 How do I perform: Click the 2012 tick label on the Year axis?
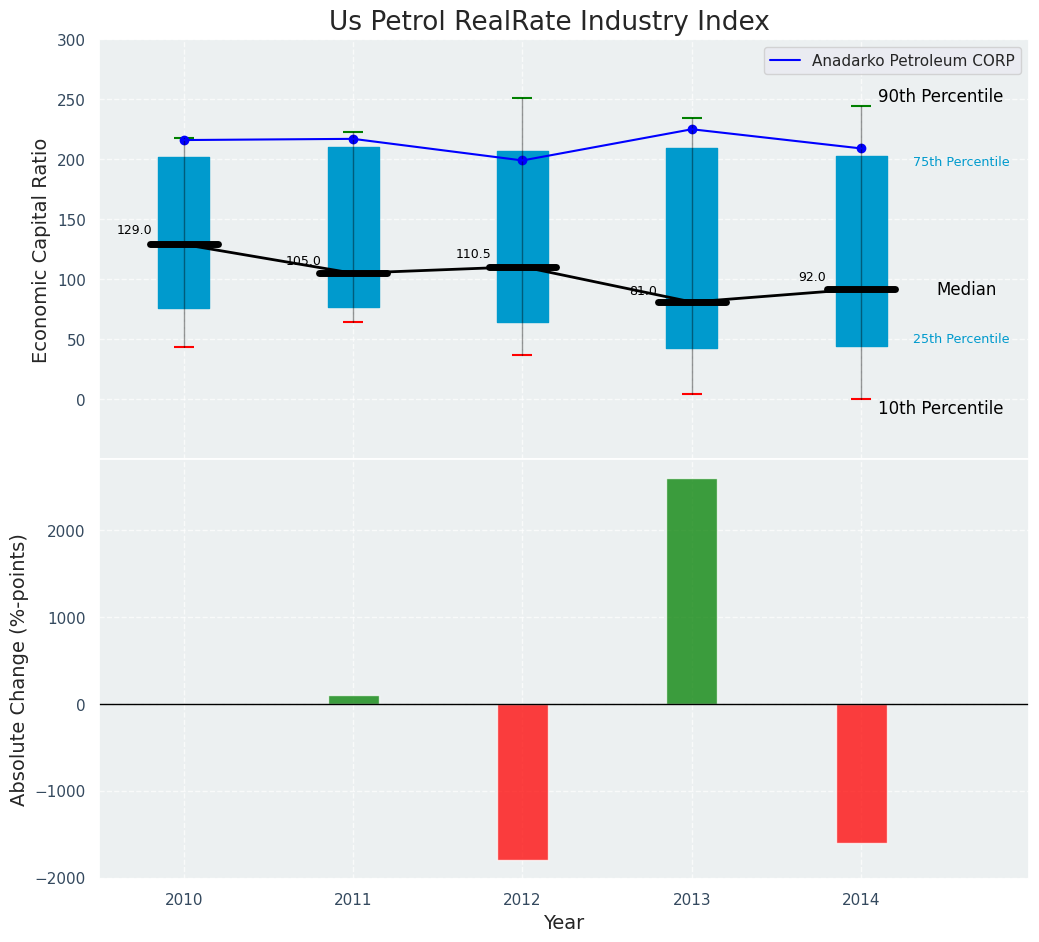(x=522, y=900)
